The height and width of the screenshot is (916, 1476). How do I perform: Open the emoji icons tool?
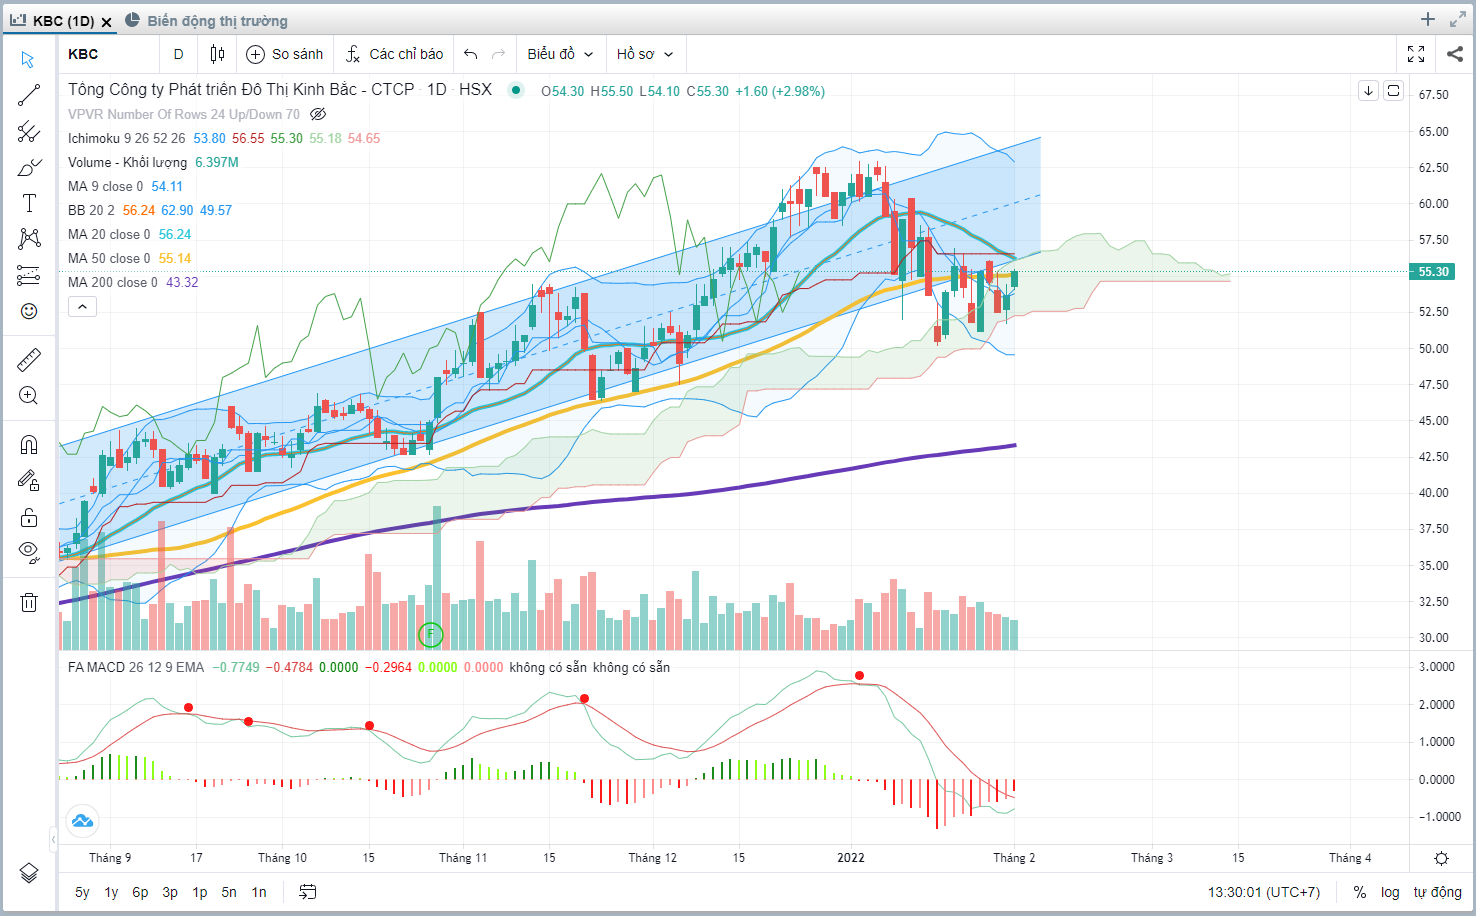[x=29, y=312]
